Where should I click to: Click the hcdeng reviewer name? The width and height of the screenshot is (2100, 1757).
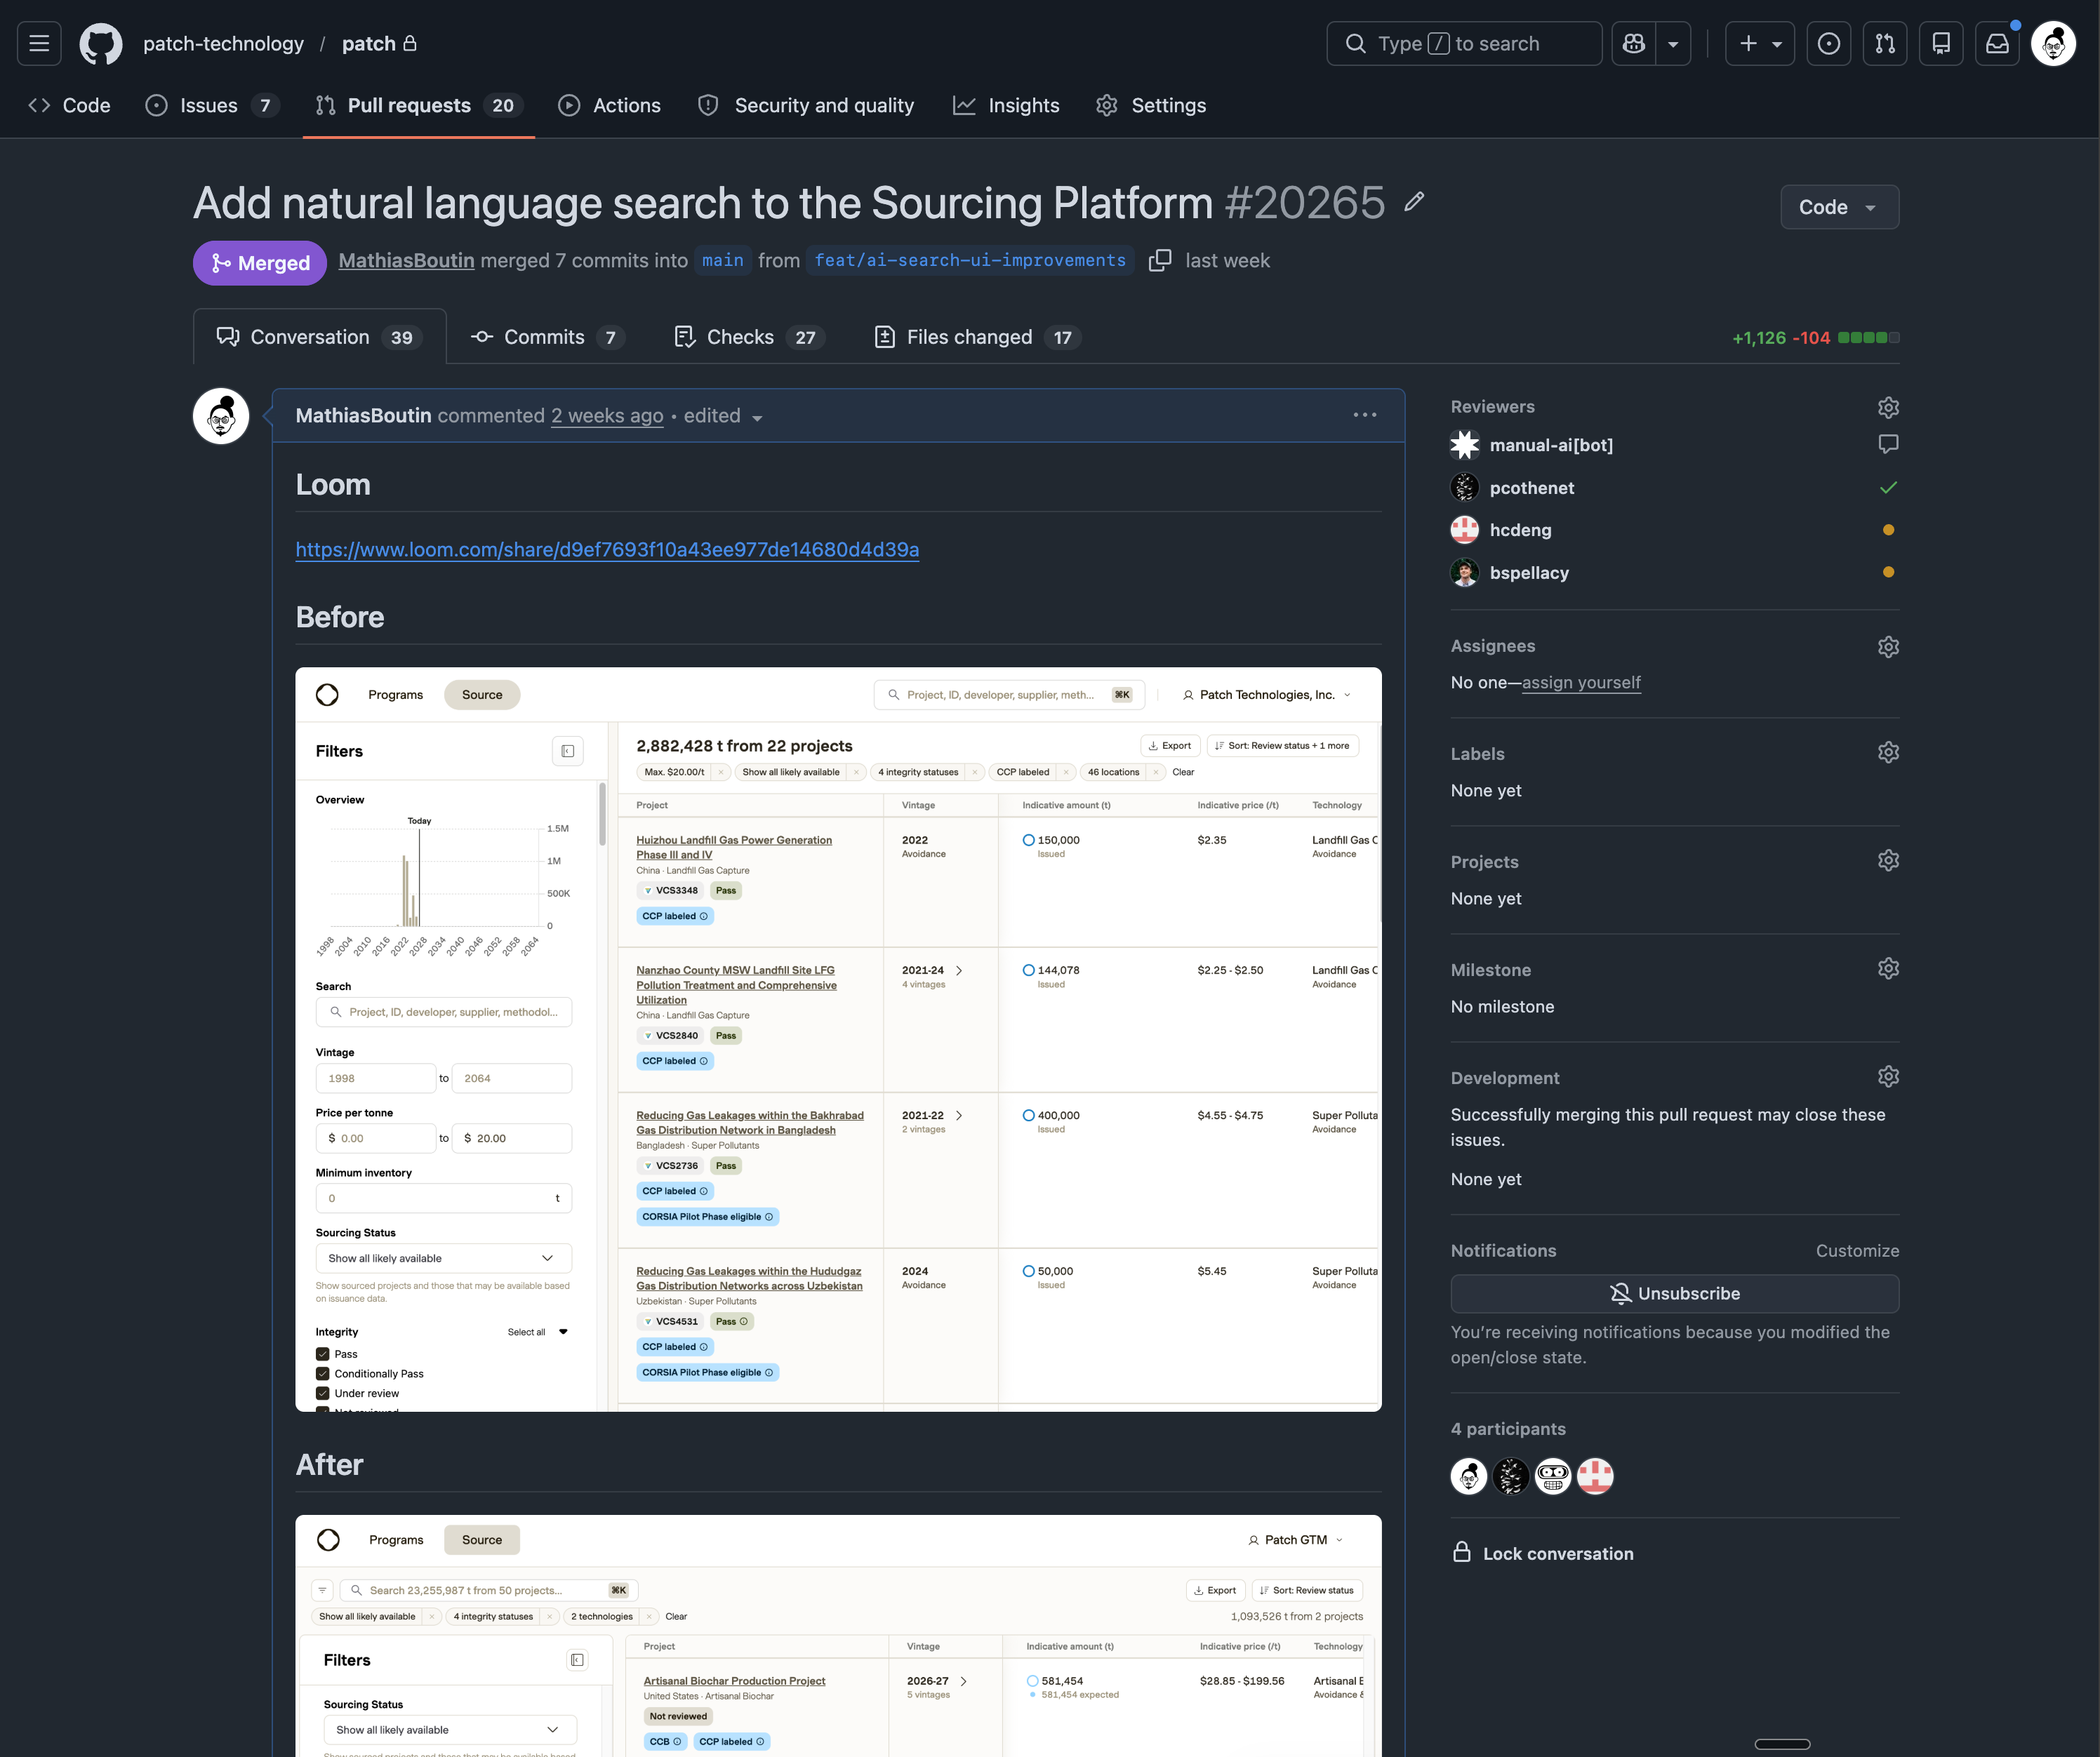coord(1520,530)
